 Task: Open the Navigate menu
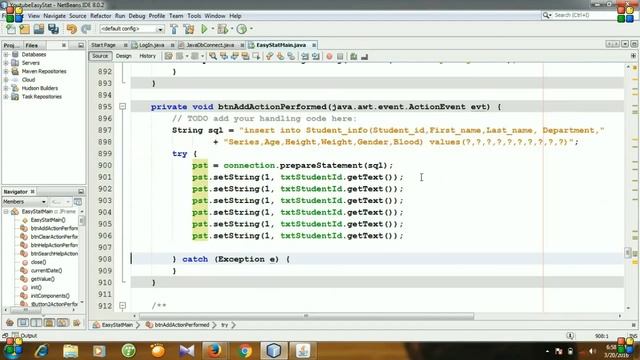pos(54,16)
